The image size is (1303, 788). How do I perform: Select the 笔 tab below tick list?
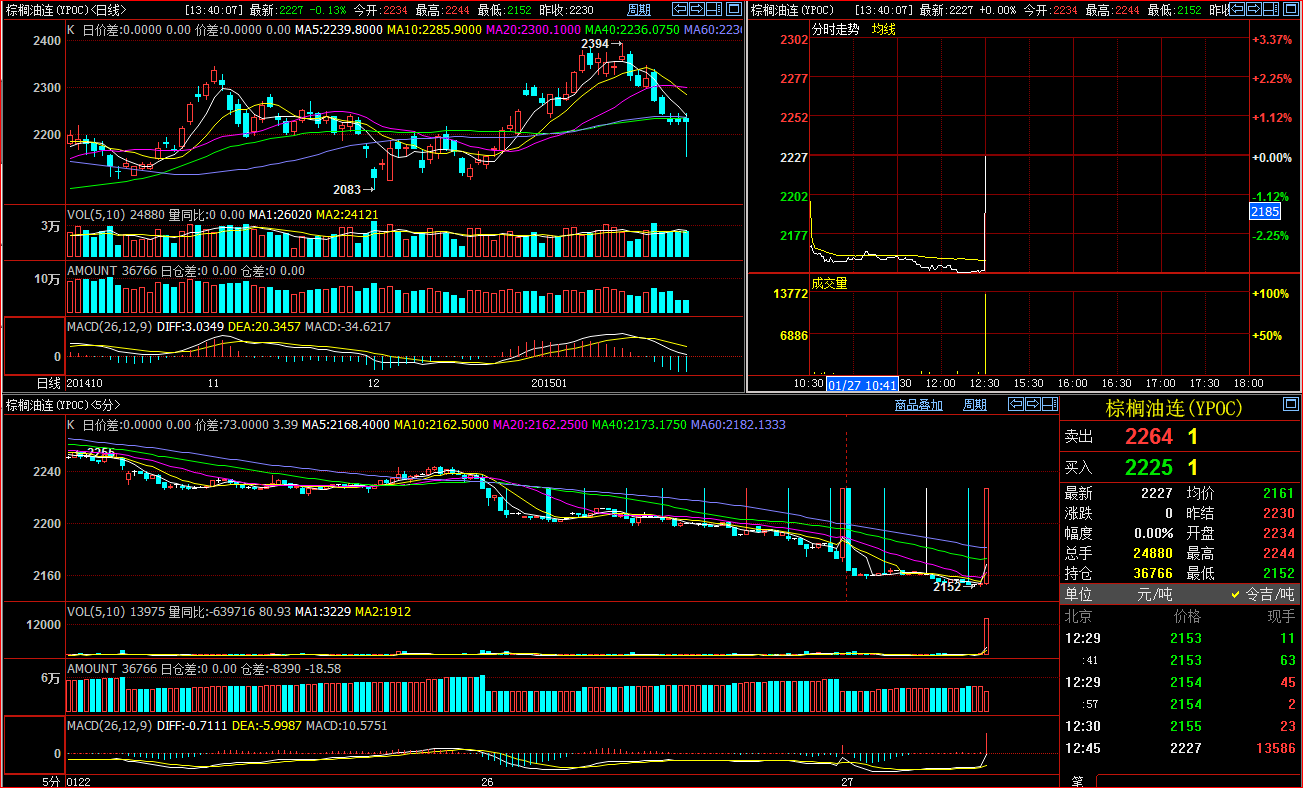pyautogui.click(x=1077, y=781)
